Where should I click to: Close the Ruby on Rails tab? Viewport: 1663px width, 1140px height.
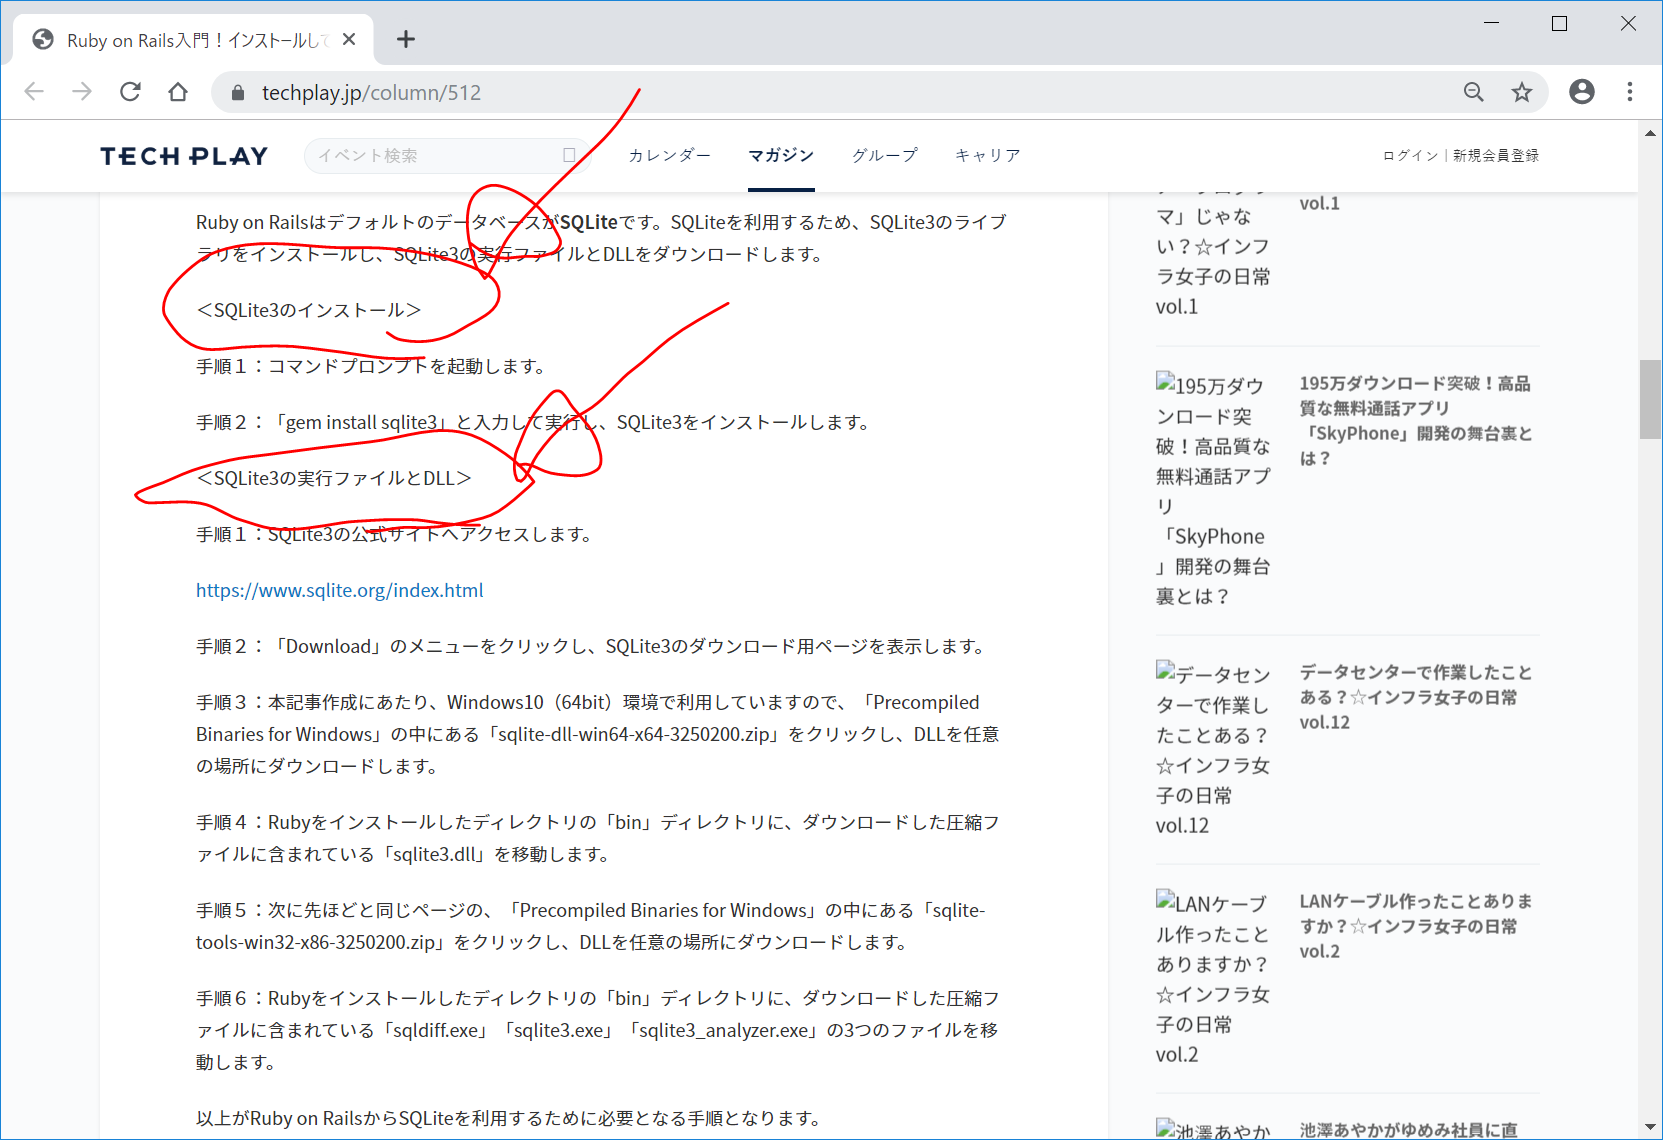coord(349,39)
